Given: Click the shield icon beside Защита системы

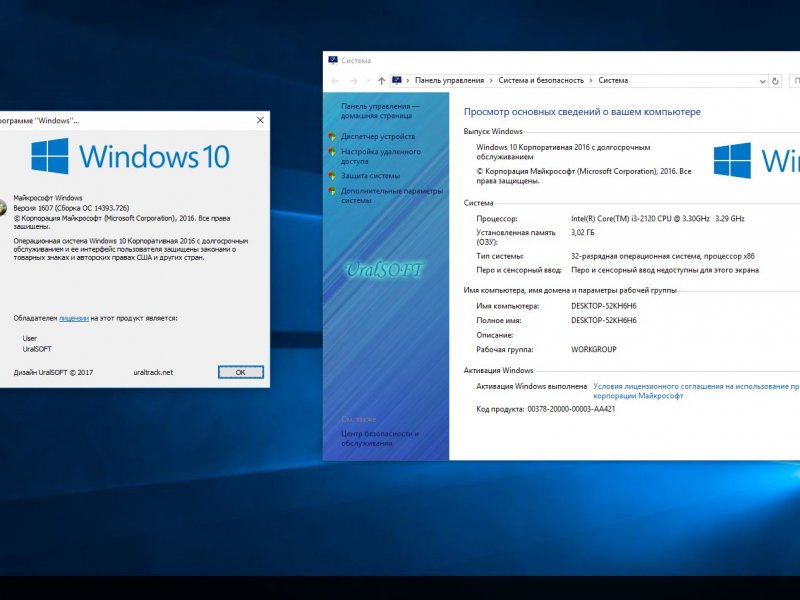Looking at the screenshot, I should (x=332, y=176).
